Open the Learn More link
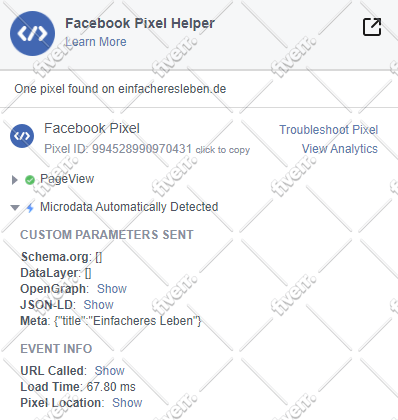 [x=96, y=42]
